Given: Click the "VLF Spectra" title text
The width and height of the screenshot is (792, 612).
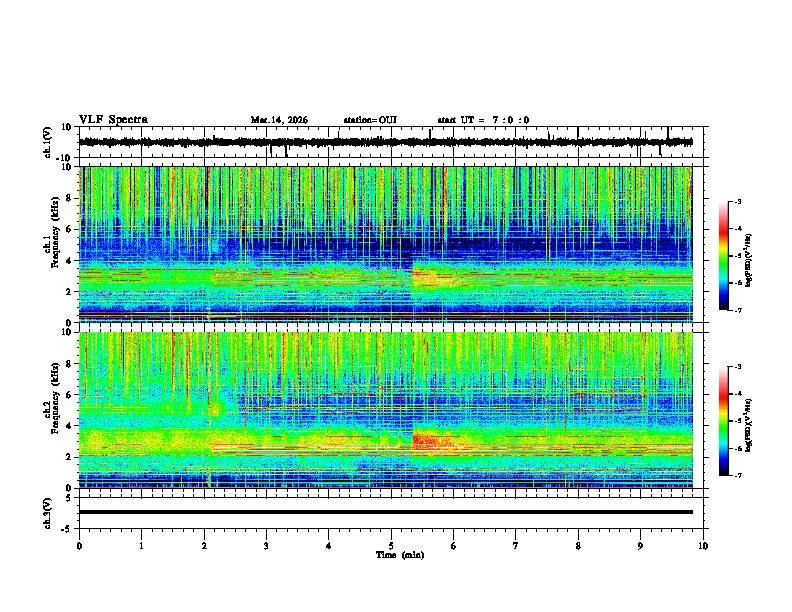Looking at the screenshot, I should (x=113, y=120).
